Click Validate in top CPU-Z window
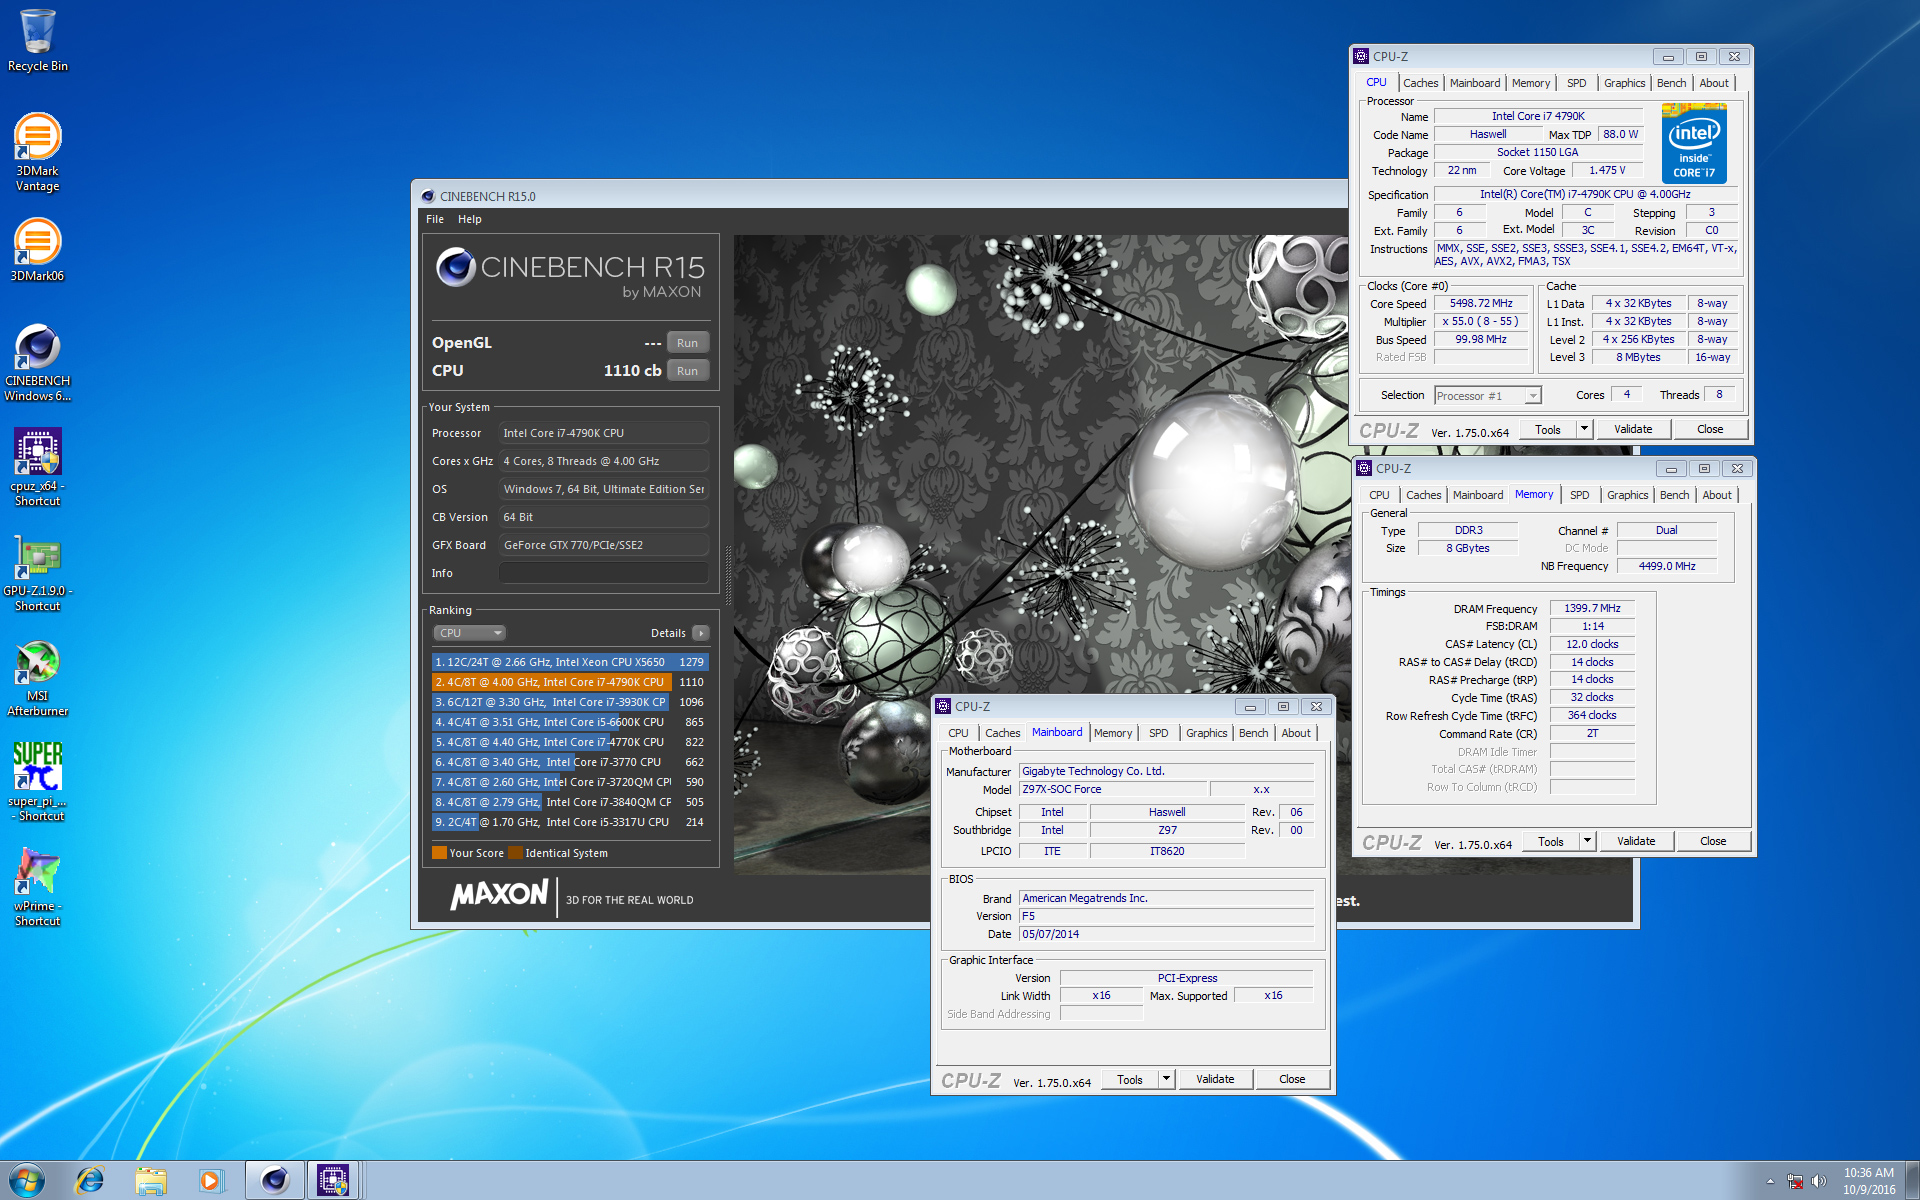The image size is (1920, 1200). click(x=1633, y=429)
